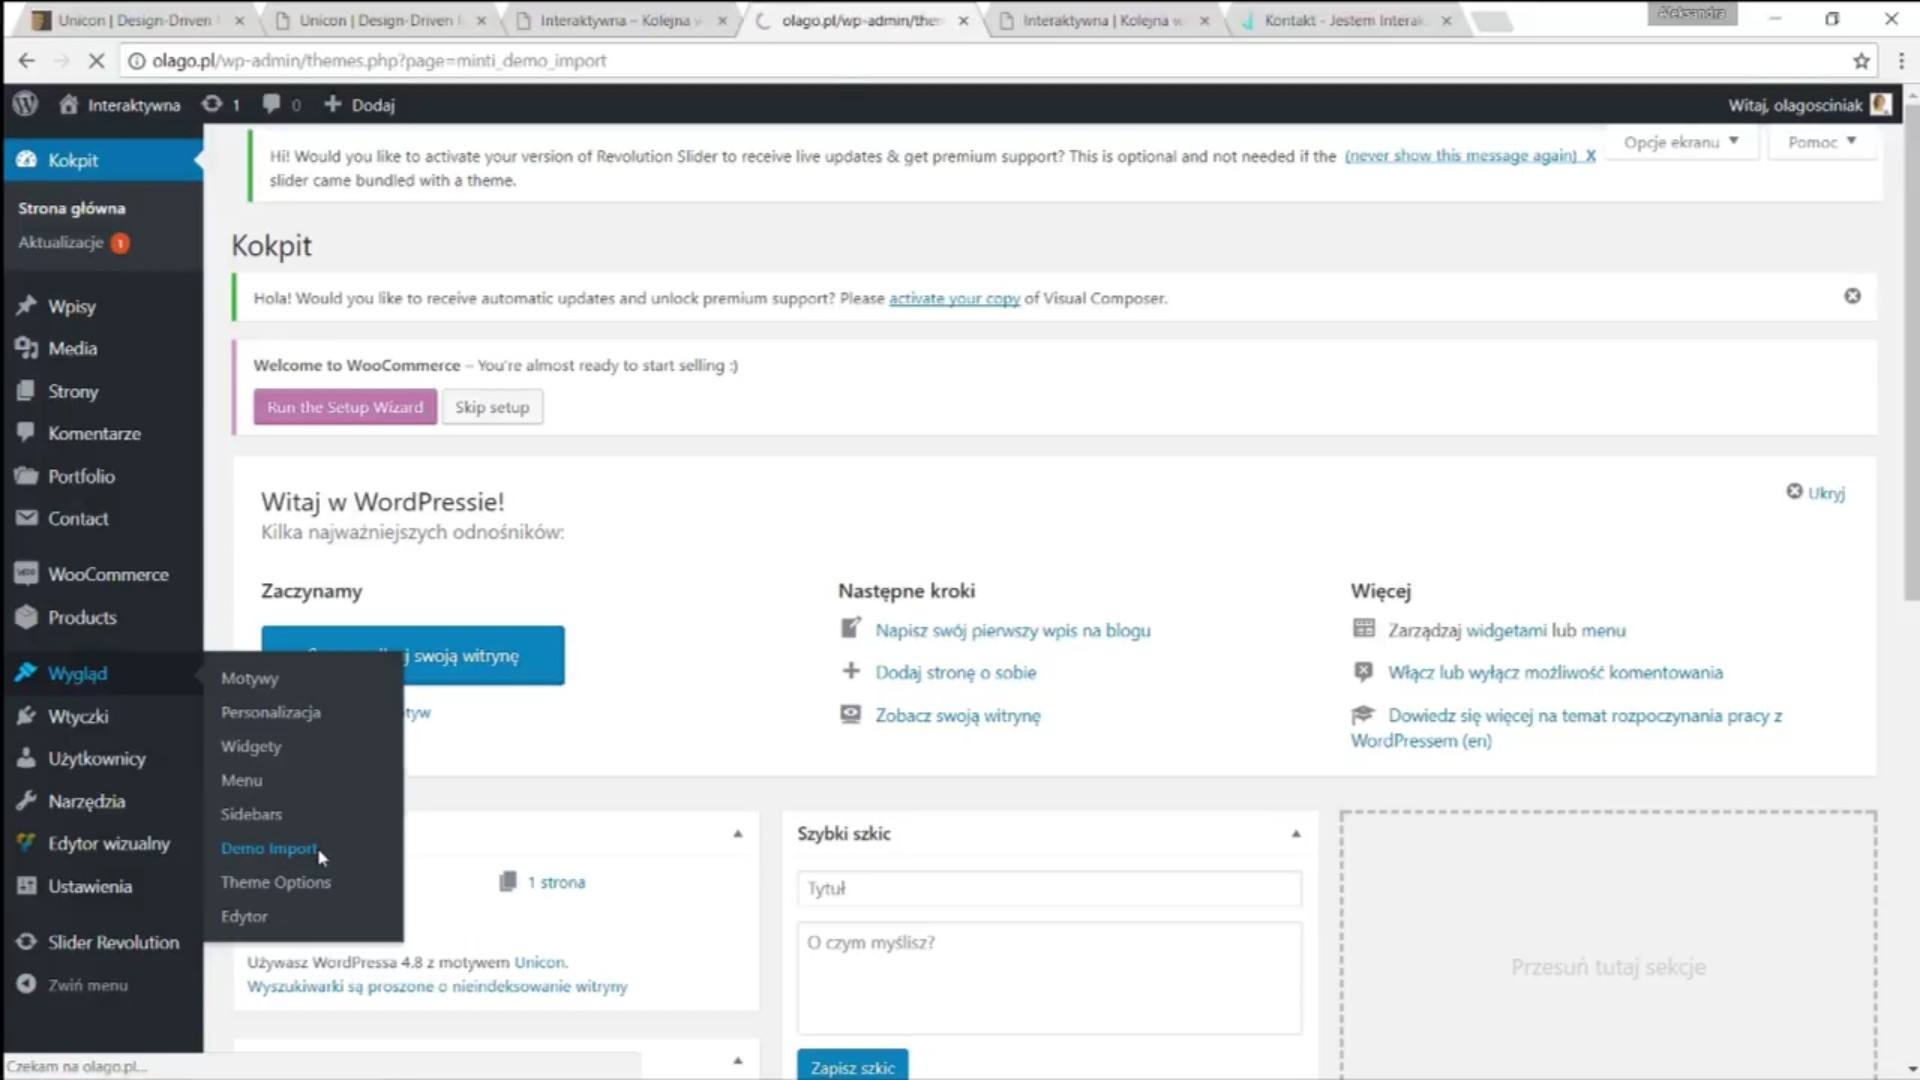Viewport: 1920px width, 1080px height.
Task: Select Theme Options in the Wygląd submenu
Action: [276, 883]
